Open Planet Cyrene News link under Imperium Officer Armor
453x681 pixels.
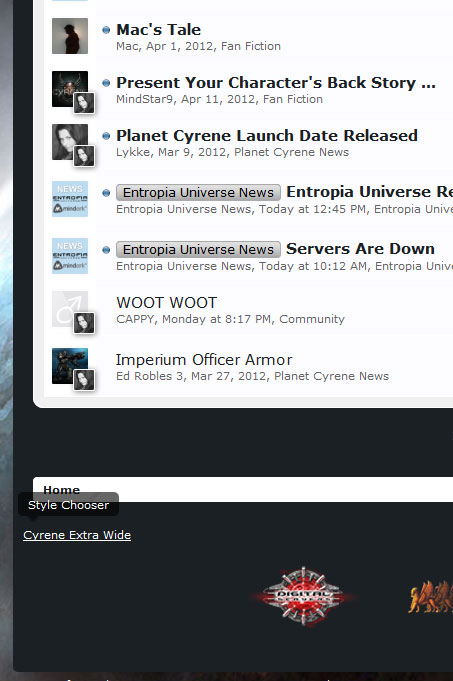[331, 376]
